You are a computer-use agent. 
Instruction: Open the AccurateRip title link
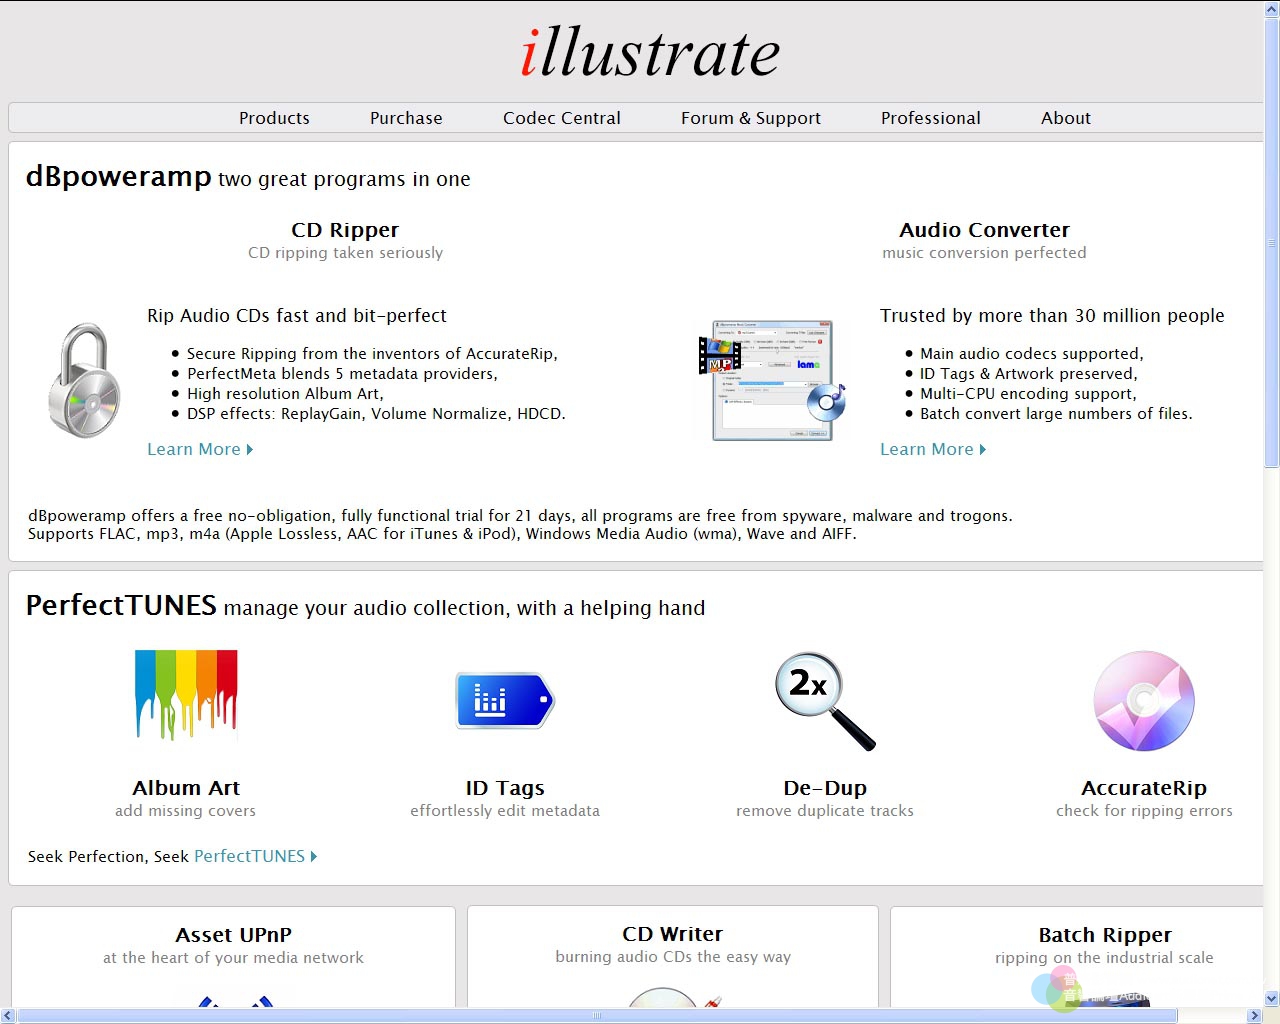pyautogui.click(x=1144, y=788)
